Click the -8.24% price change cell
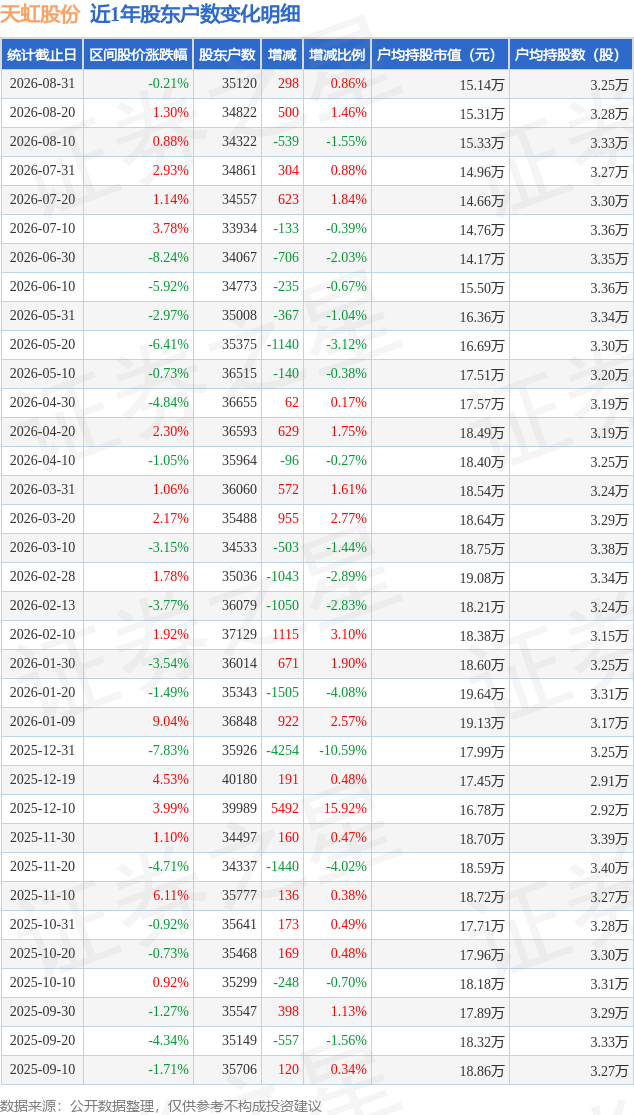 click(x=168, y=257)
